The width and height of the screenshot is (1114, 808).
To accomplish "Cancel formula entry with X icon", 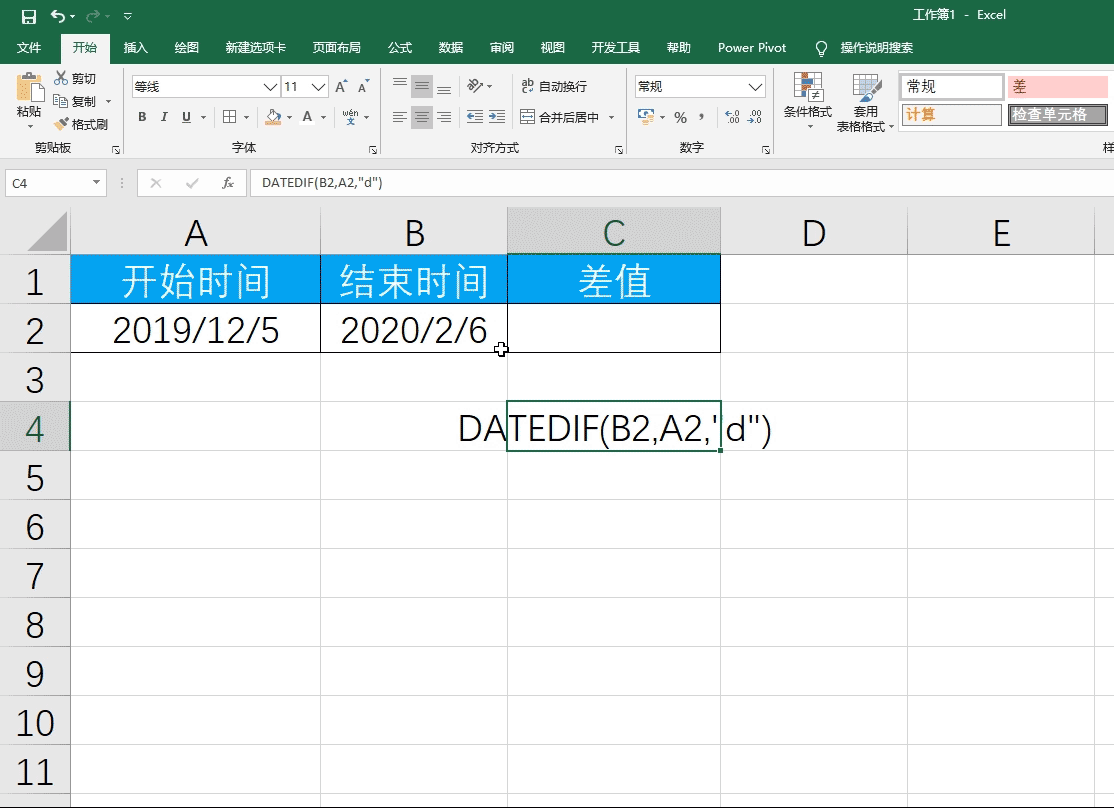I will point(156,183).
